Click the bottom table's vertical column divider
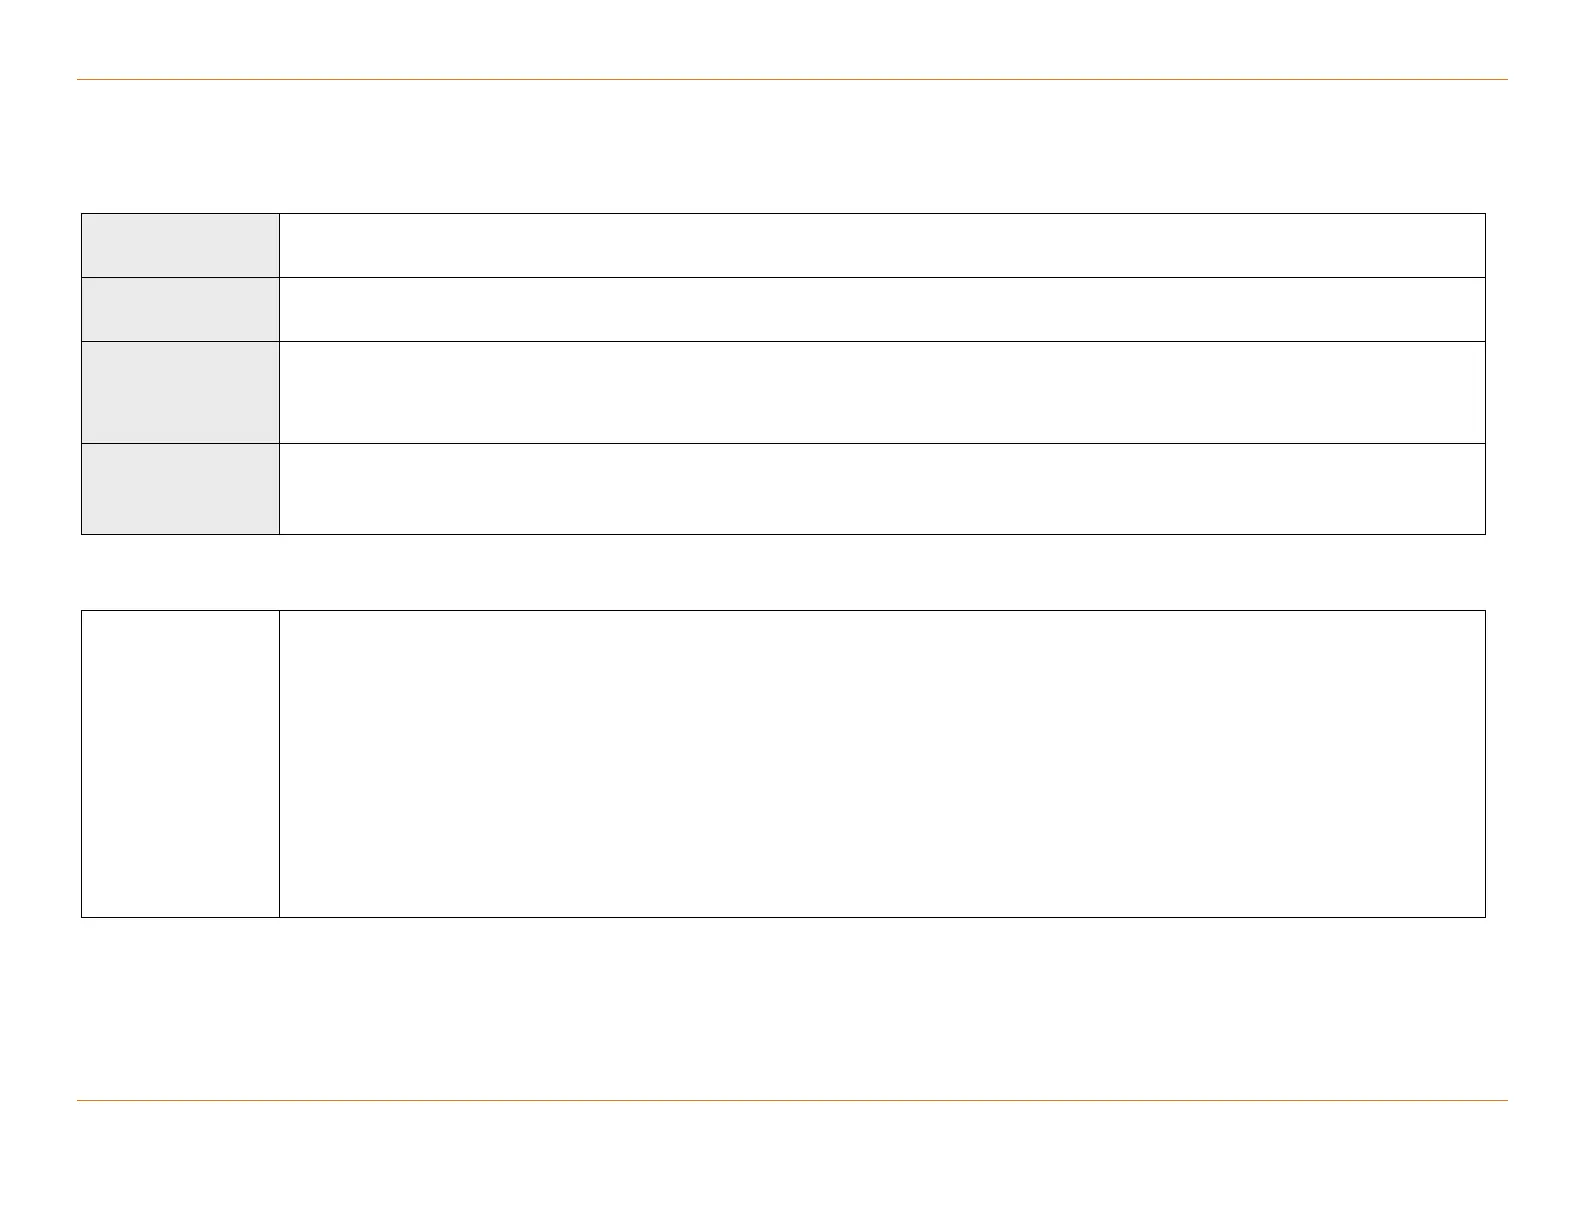Viewport: 1584px width, 1224px height. (x=279, y=763)
